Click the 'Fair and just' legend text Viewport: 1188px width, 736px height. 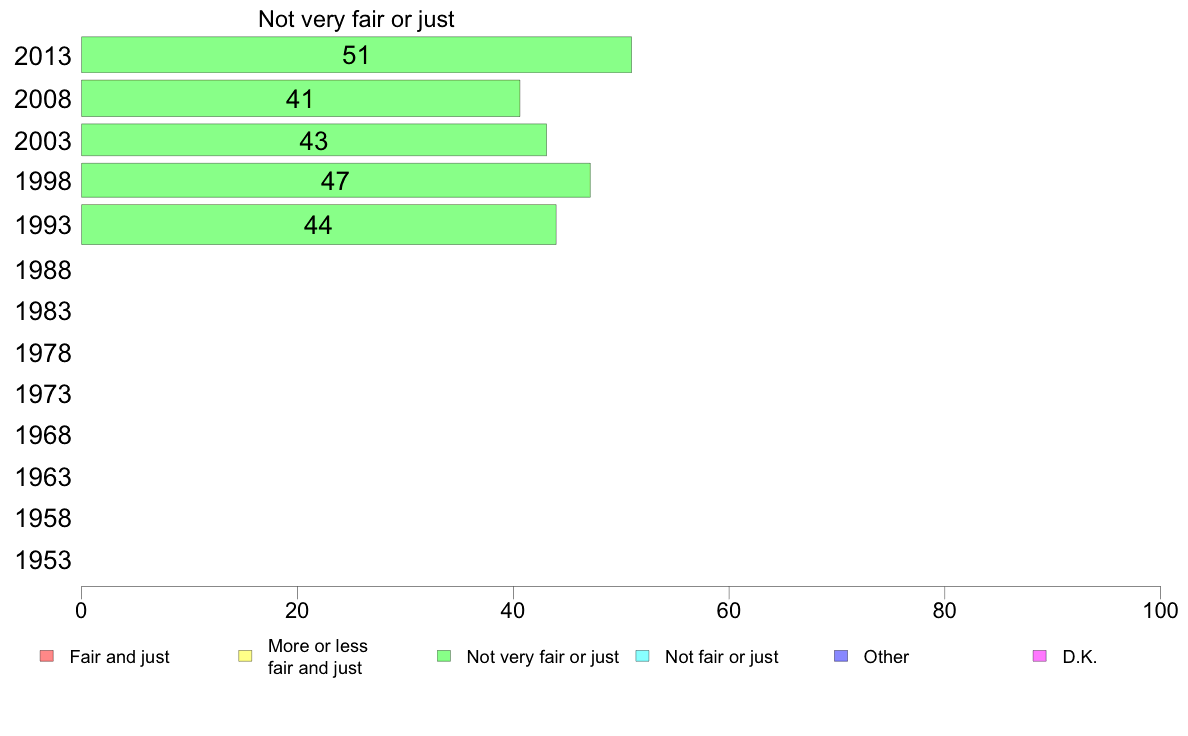coord(119,657)
